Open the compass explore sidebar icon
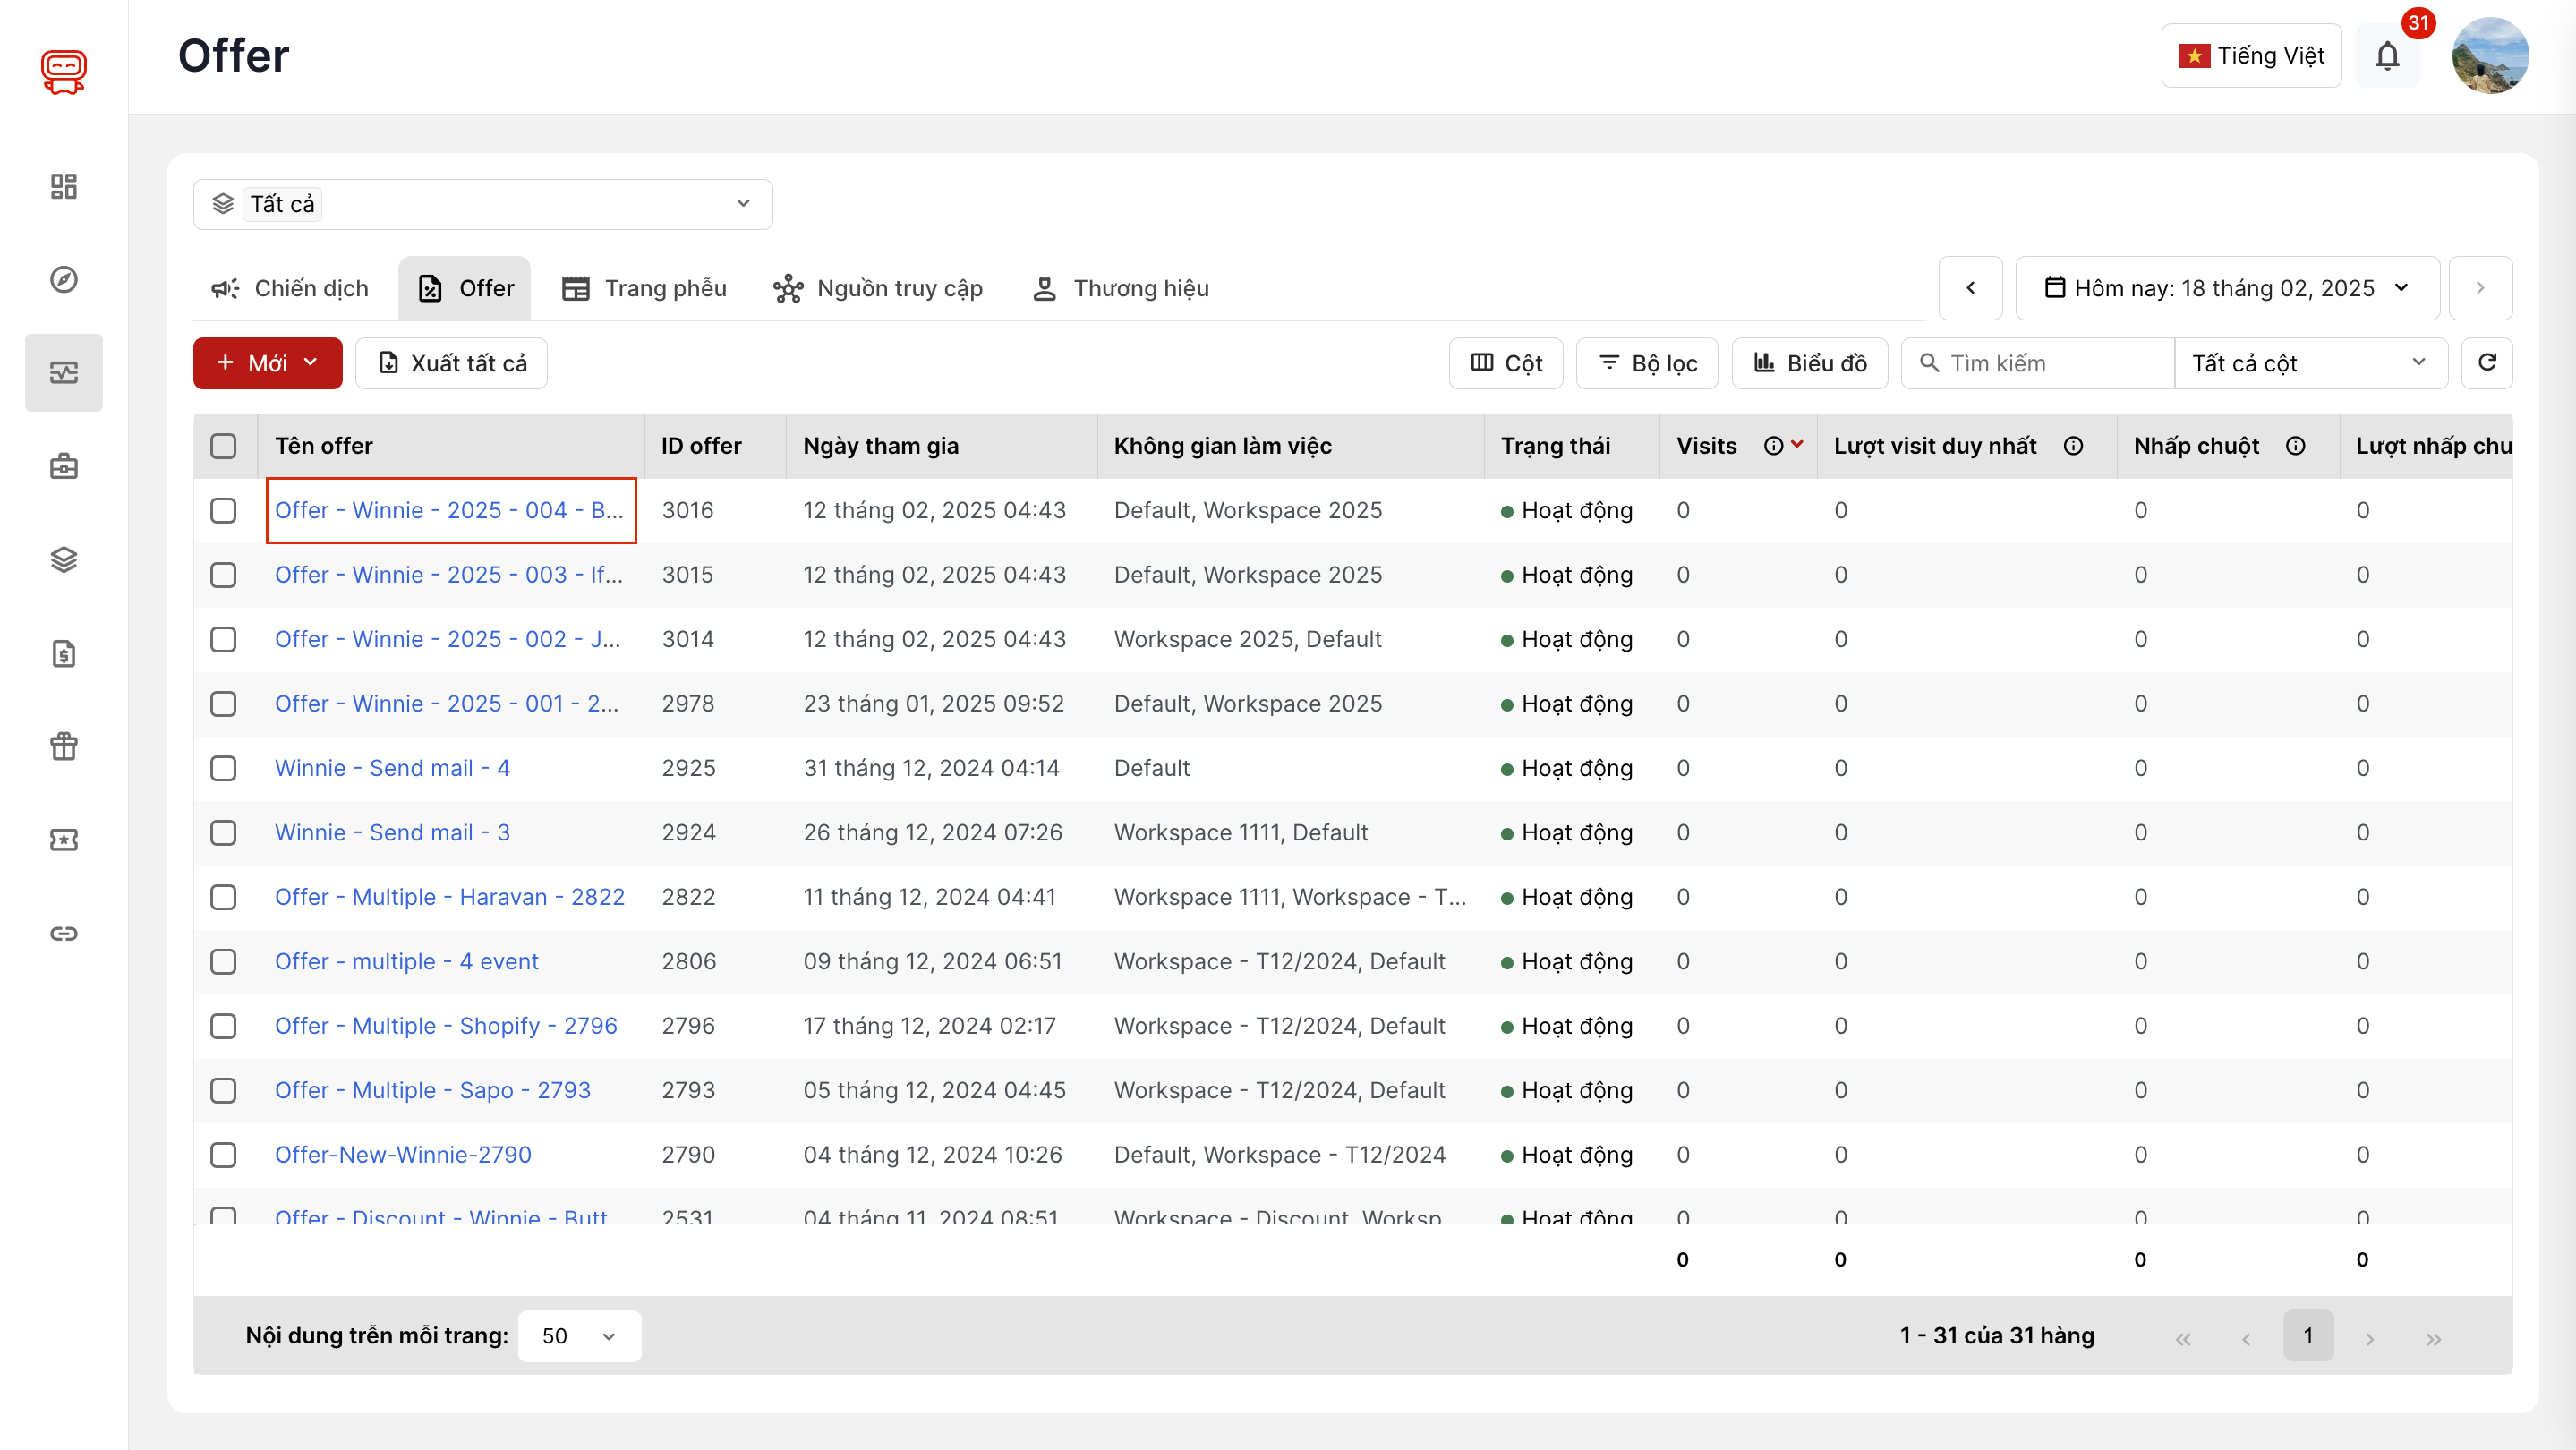 coord(64,279)
